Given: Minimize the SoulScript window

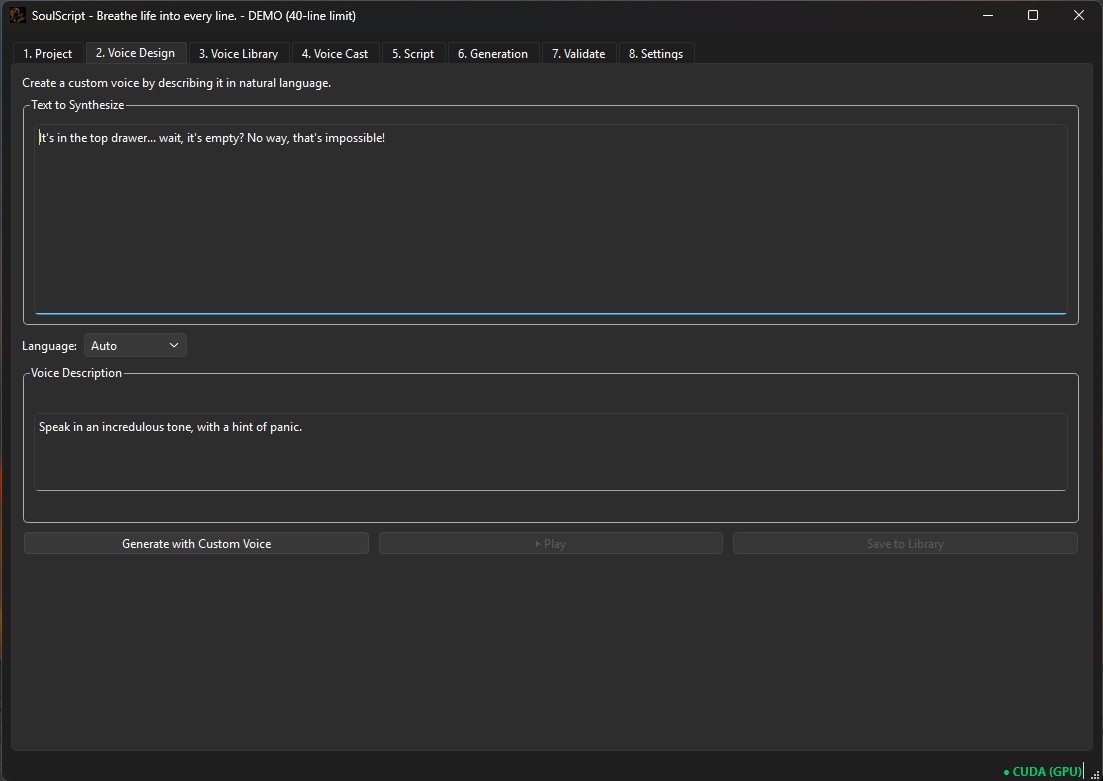Looking at the screenshot, I should pos(988,15).
